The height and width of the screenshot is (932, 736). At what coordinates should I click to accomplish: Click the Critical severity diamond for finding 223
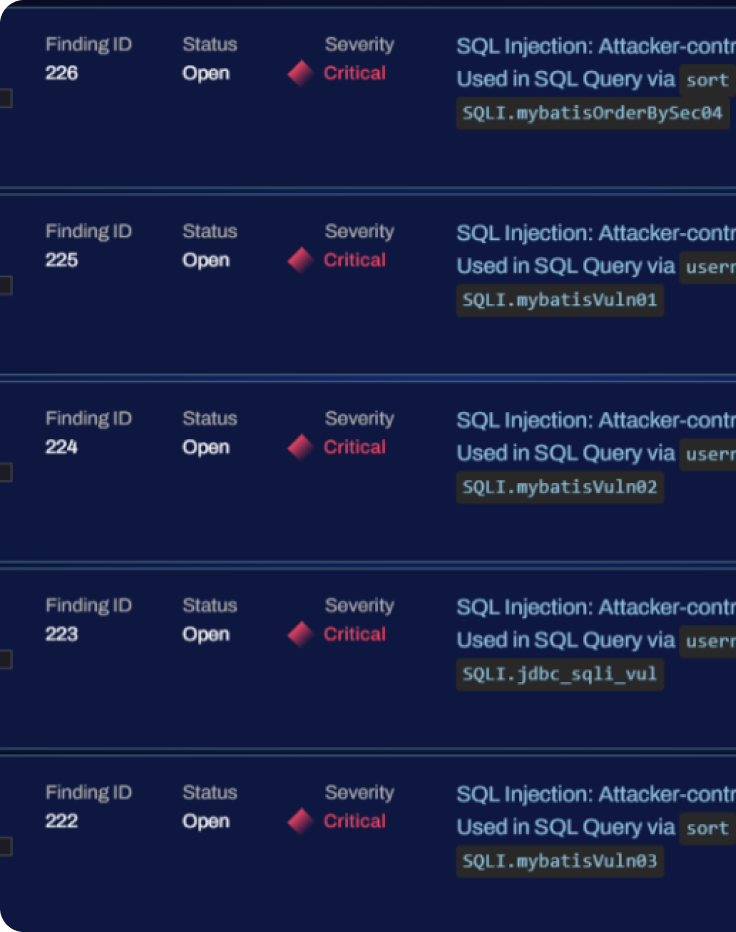click(300, 634)
